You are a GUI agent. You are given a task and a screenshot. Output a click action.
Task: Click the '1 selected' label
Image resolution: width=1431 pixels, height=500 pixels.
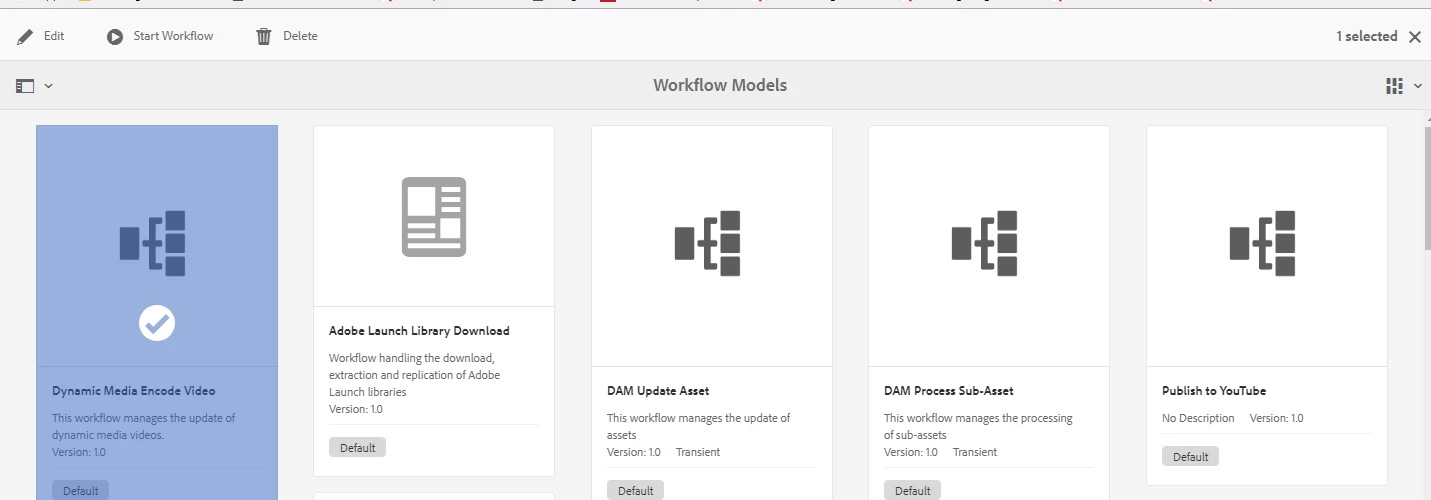(1366, 36)
